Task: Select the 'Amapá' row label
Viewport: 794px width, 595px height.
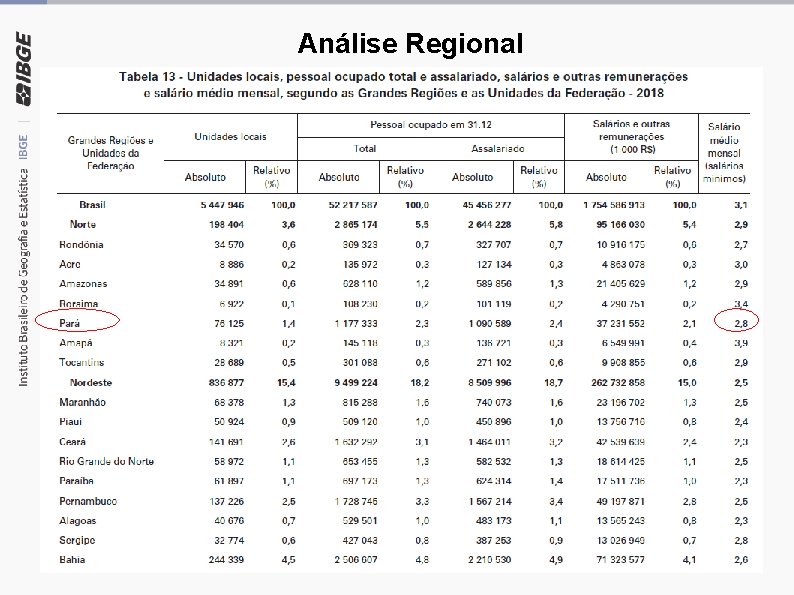Action: tap(75, 343)
